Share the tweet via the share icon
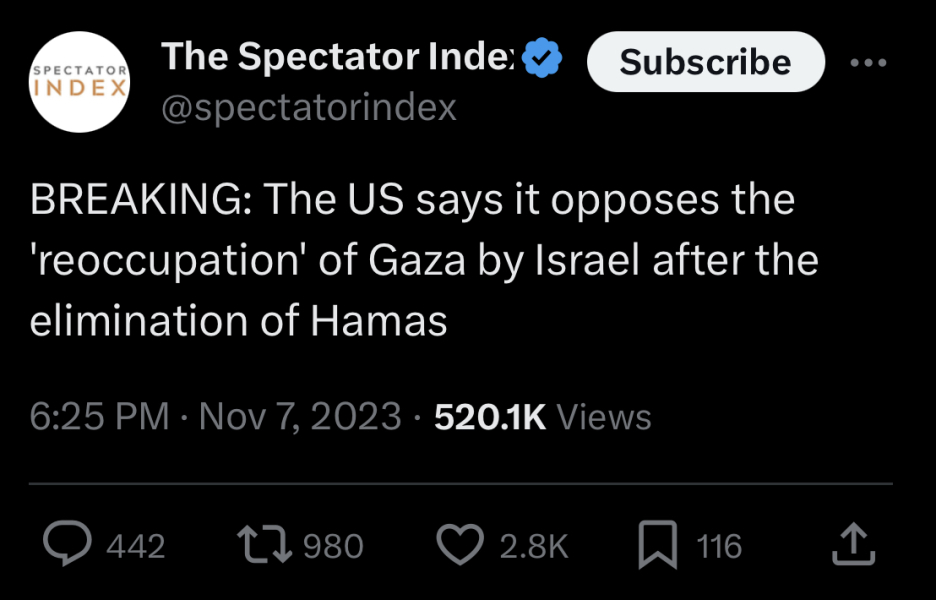The image size is (936, 600). [855, 542]
